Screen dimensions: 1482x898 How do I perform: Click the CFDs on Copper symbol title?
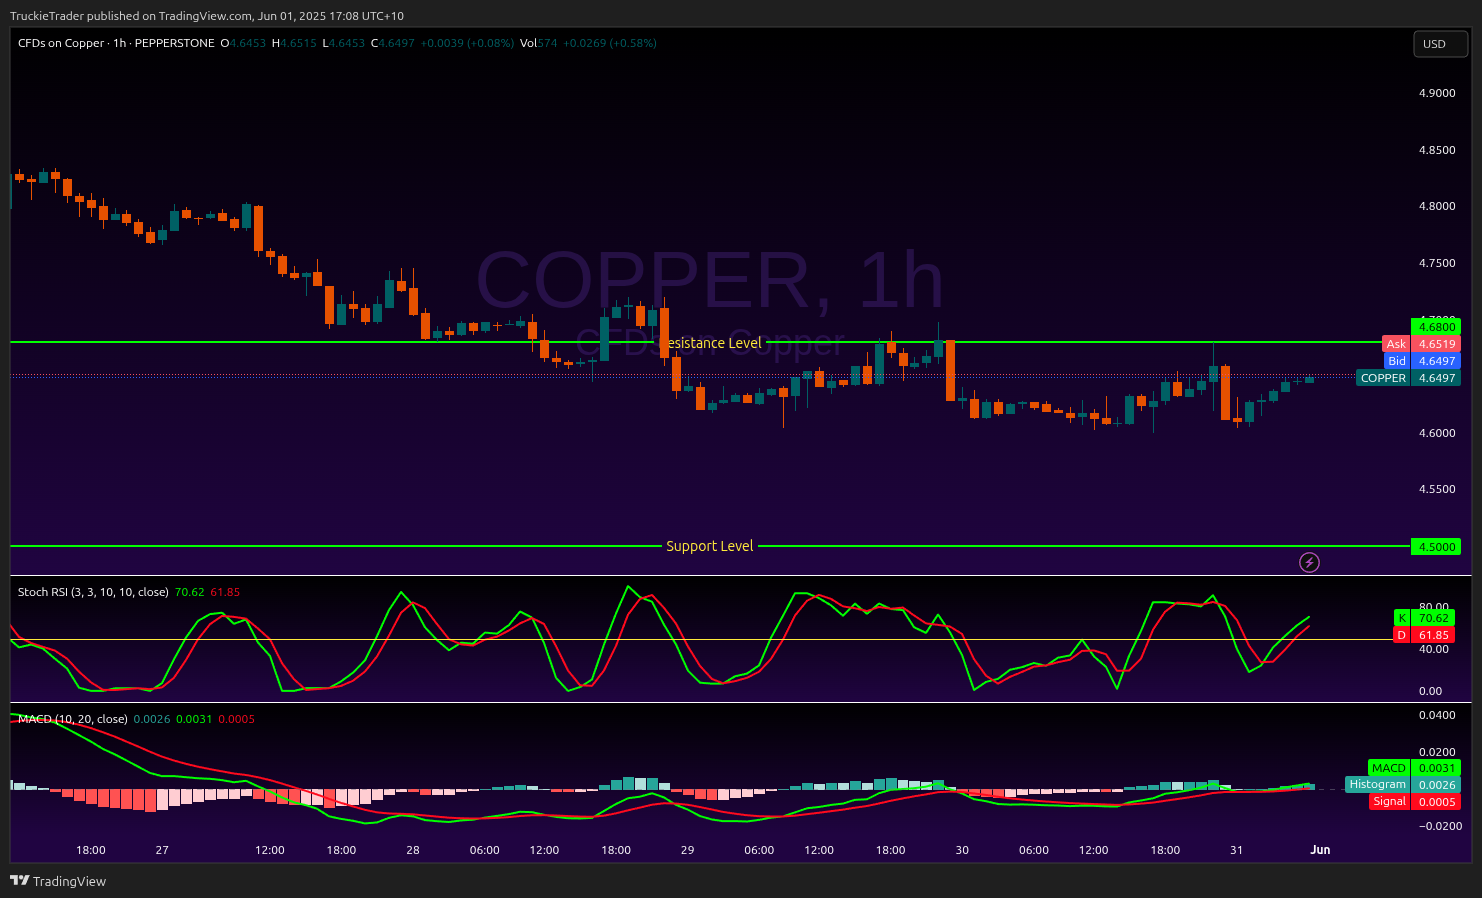point(116,43)
